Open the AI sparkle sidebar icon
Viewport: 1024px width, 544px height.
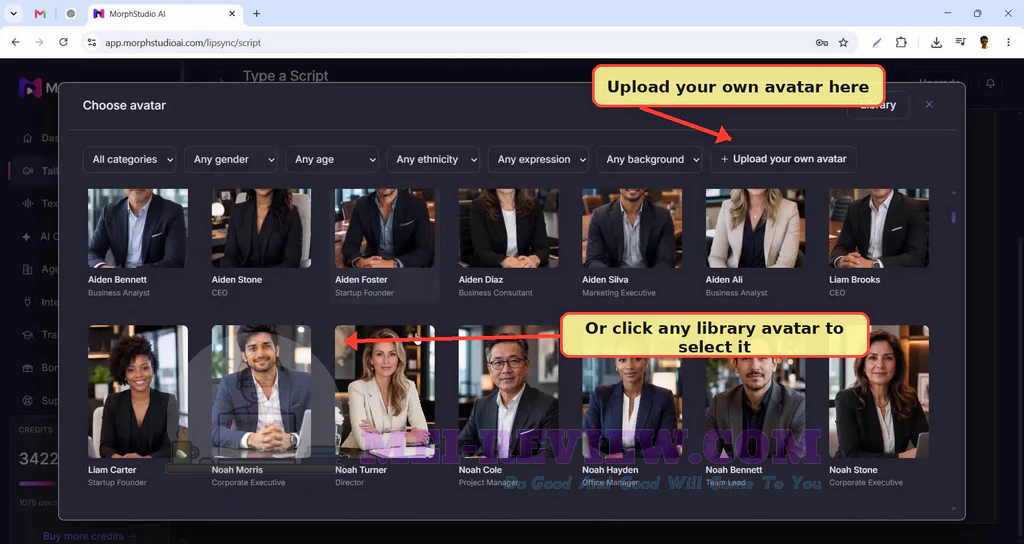click(27, 236)
